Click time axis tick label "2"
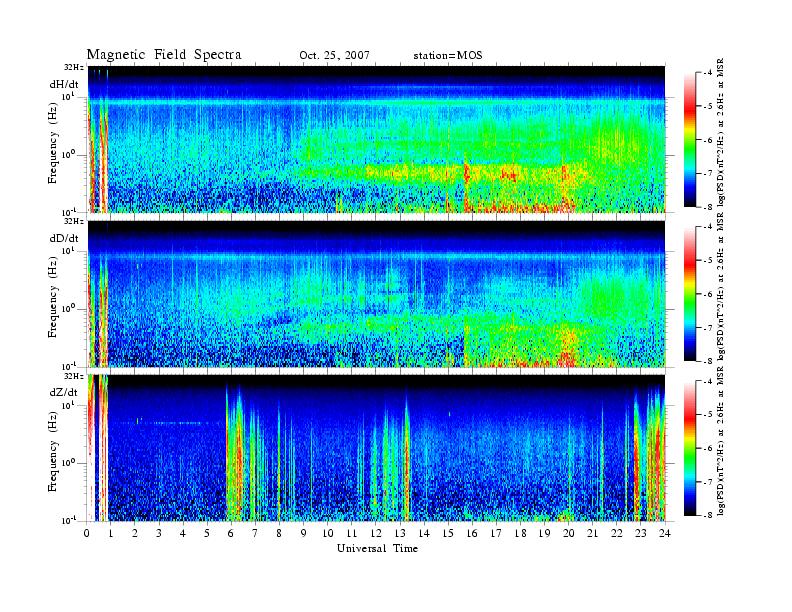 (x=135, y=534)
